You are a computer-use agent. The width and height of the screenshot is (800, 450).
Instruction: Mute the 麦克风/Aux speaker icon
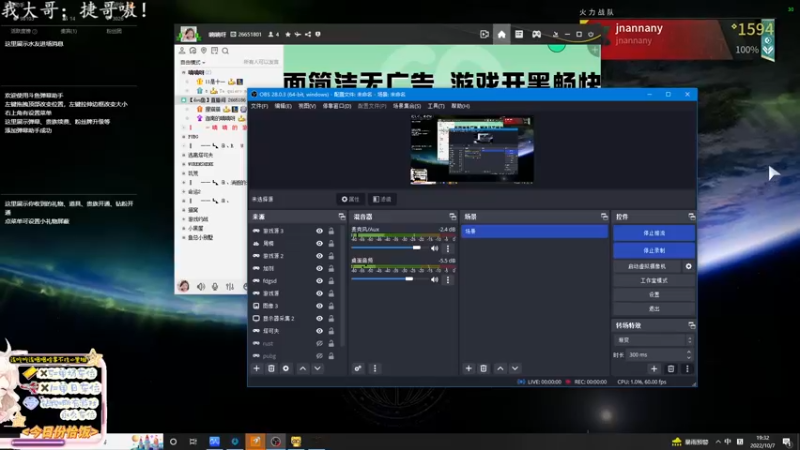point(434,248)
